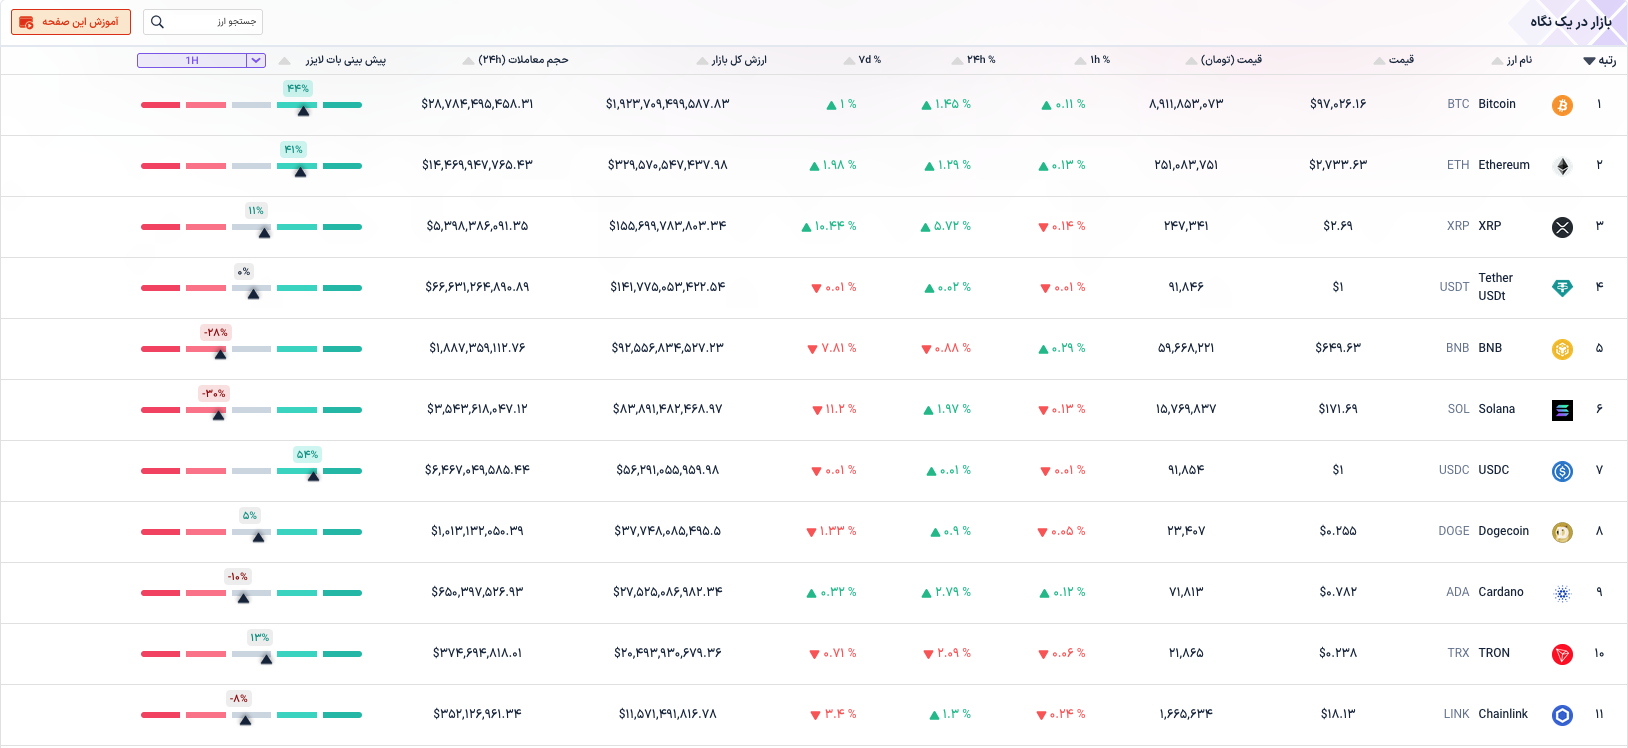
Task: Sort by 24h trading volume column
Action: point(516,60)
